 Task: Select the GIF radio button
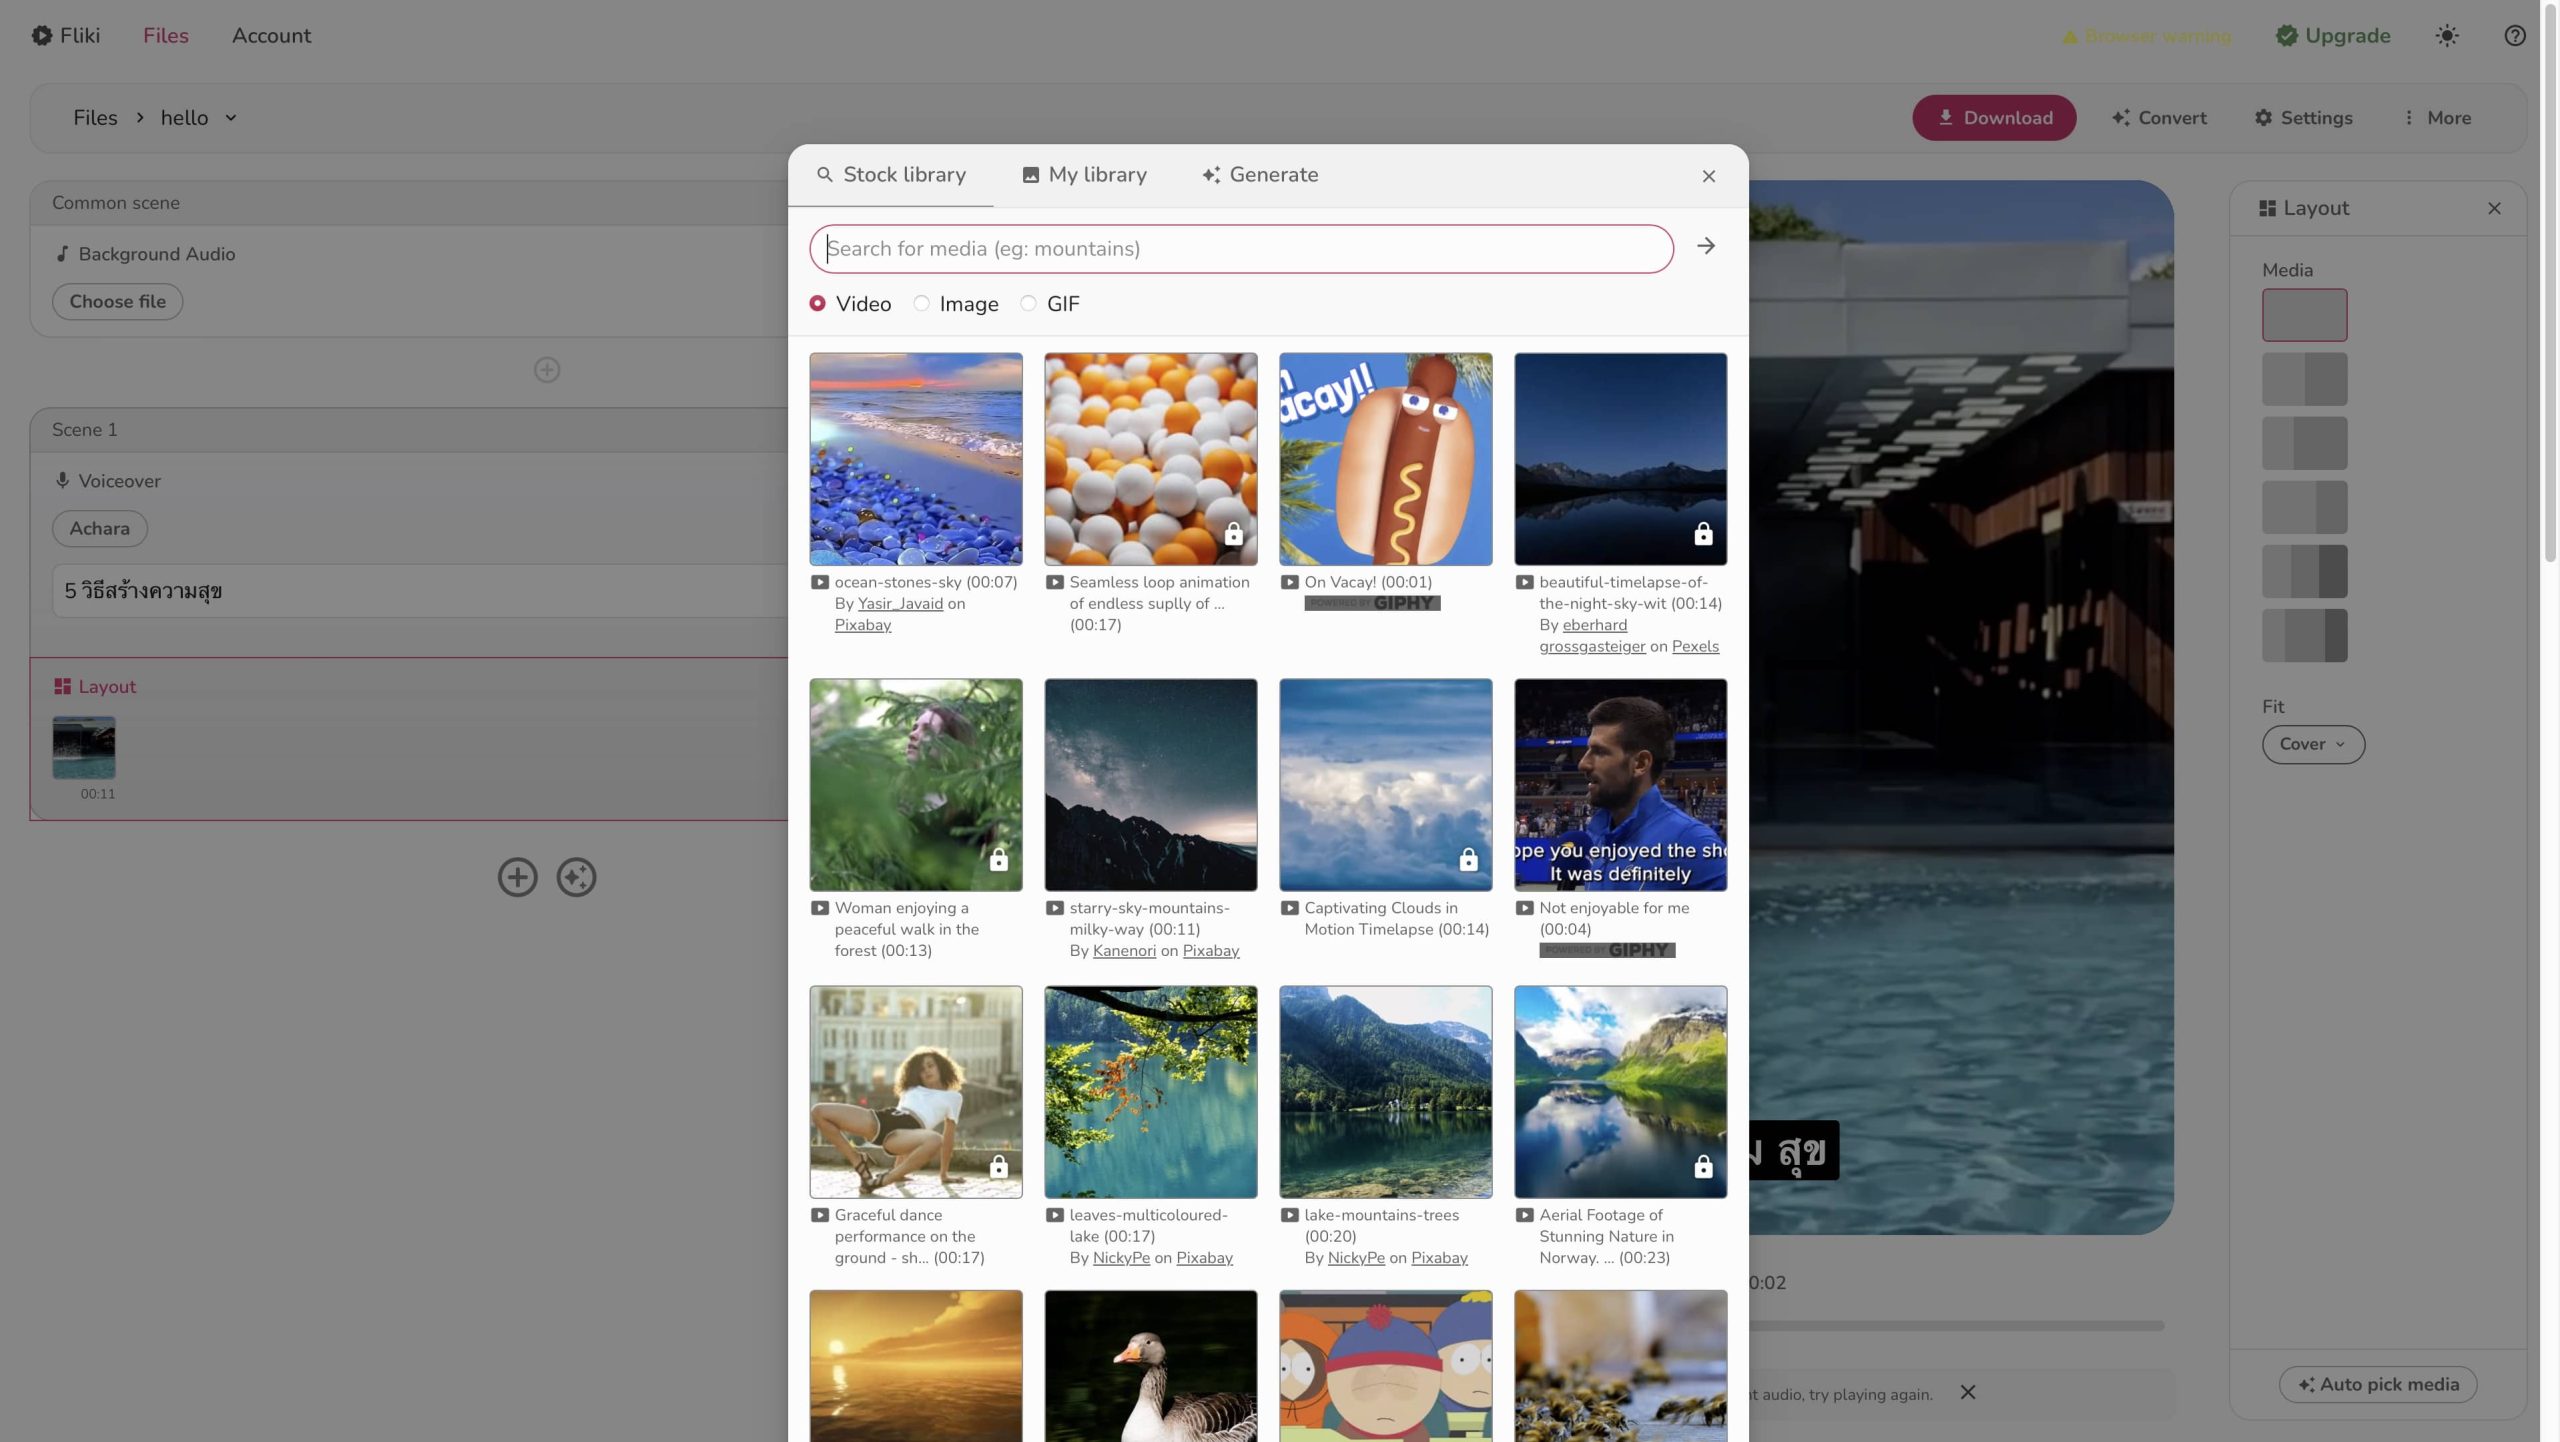pyautogui.click(x=1028, y=303)
